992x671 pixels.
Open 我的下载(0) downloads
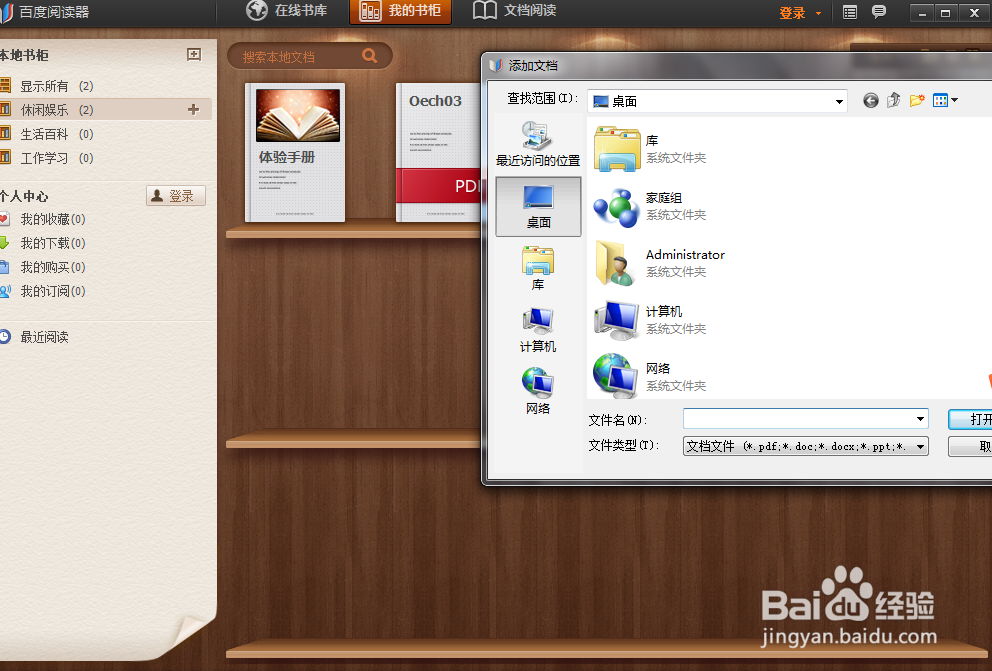[53, 243]
